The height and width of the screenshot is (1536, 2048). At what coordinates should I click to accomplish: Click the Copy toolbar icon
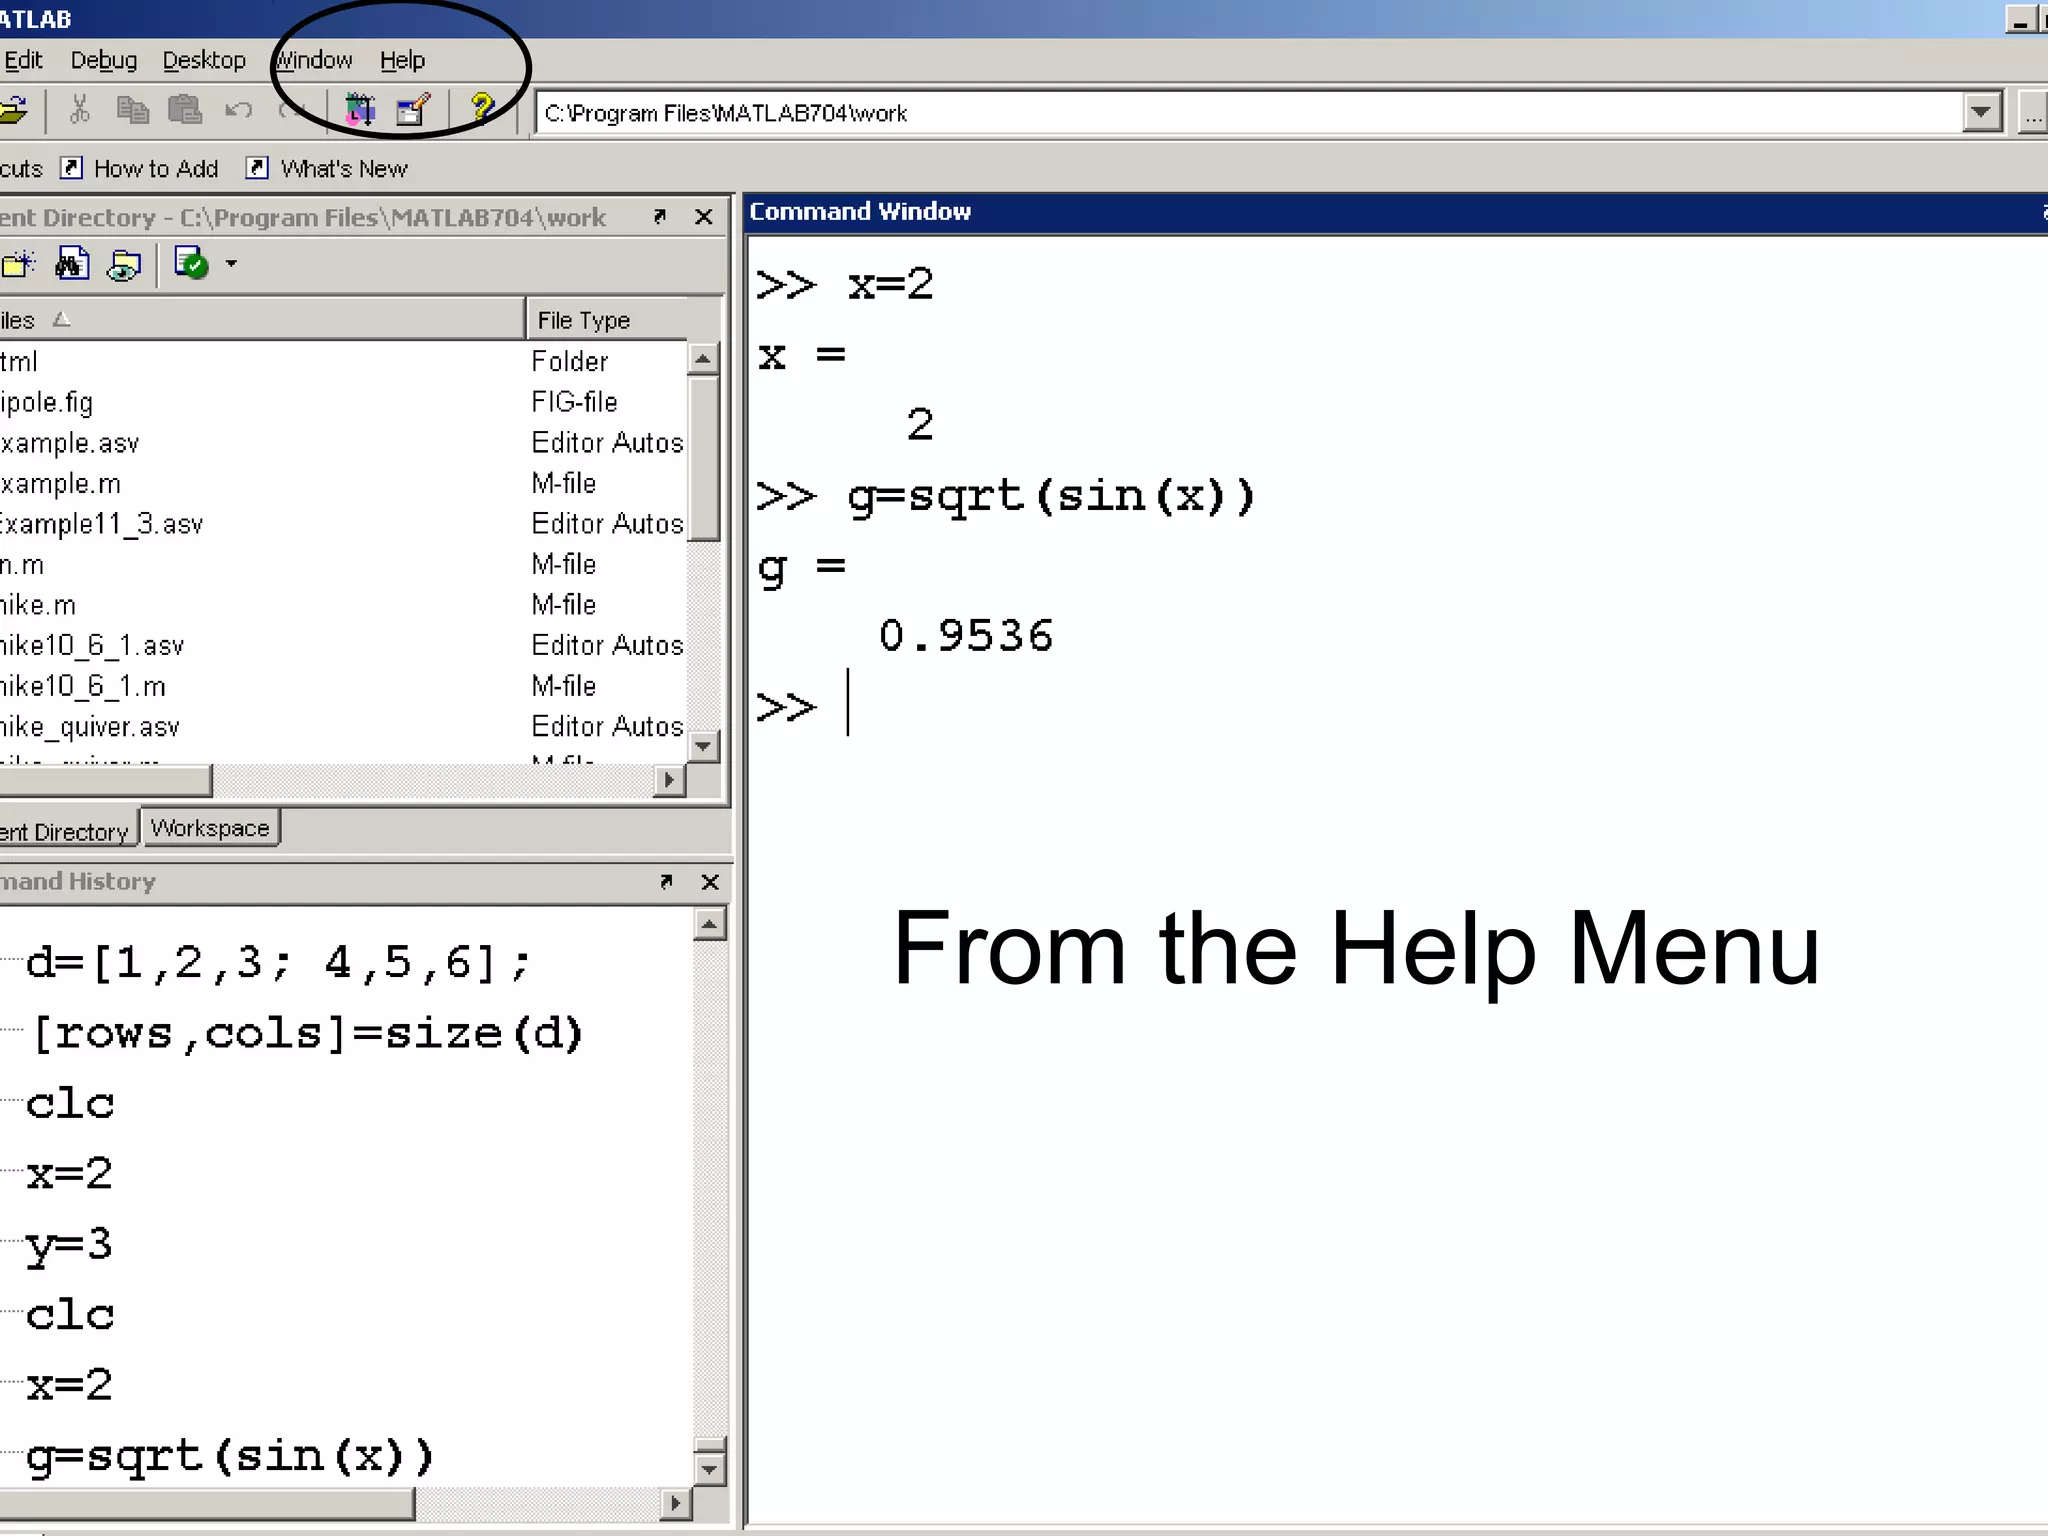click(132, 110)
